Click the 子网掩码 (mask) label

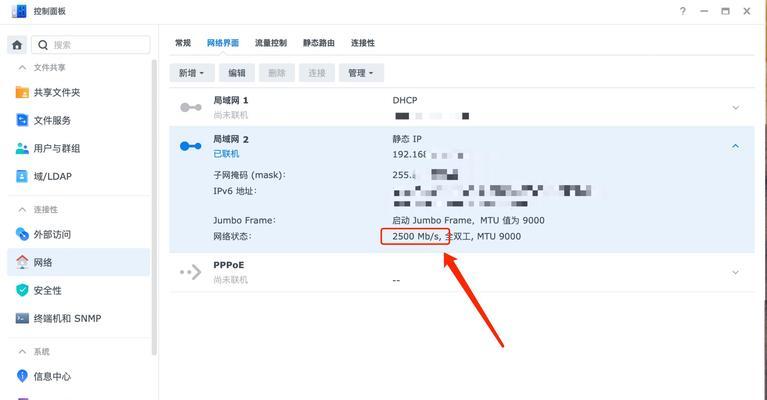[x=249, y=175]
